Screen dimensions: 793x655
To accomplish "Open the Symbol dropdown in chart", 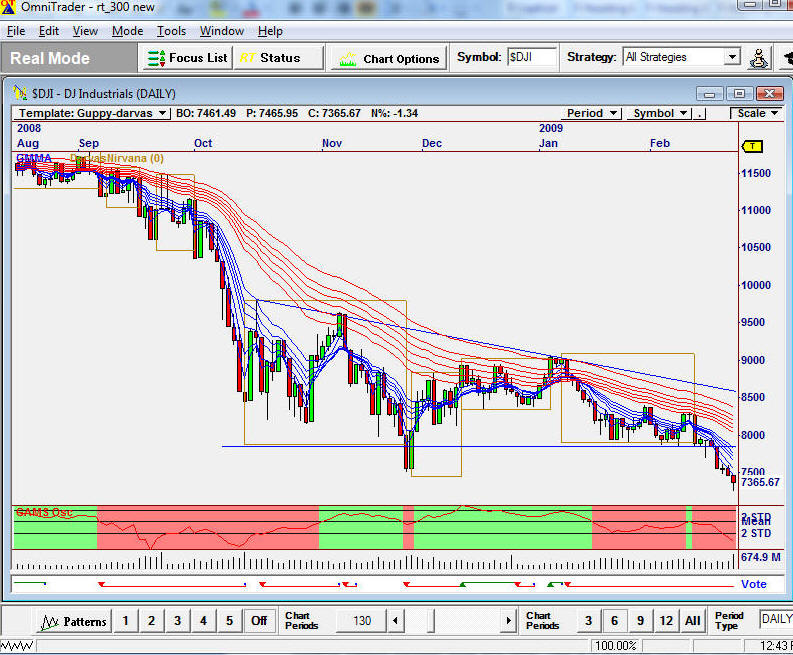I will point(659,113).
